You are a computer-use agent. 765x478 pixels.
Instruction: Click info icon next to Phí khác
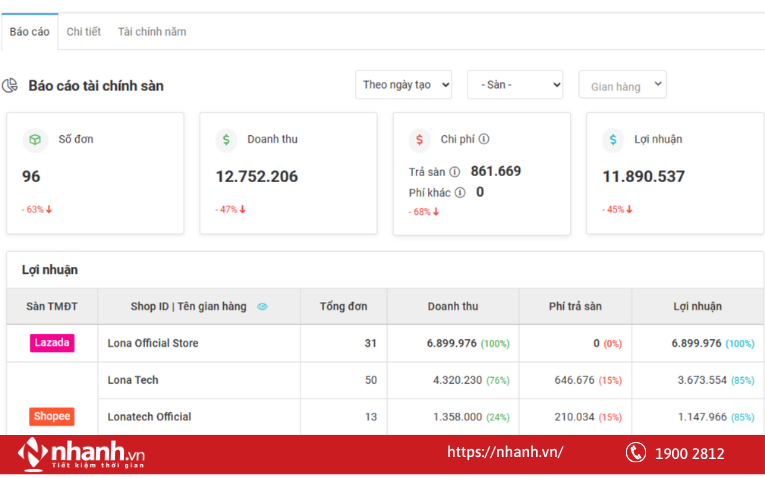coord(460,193)
